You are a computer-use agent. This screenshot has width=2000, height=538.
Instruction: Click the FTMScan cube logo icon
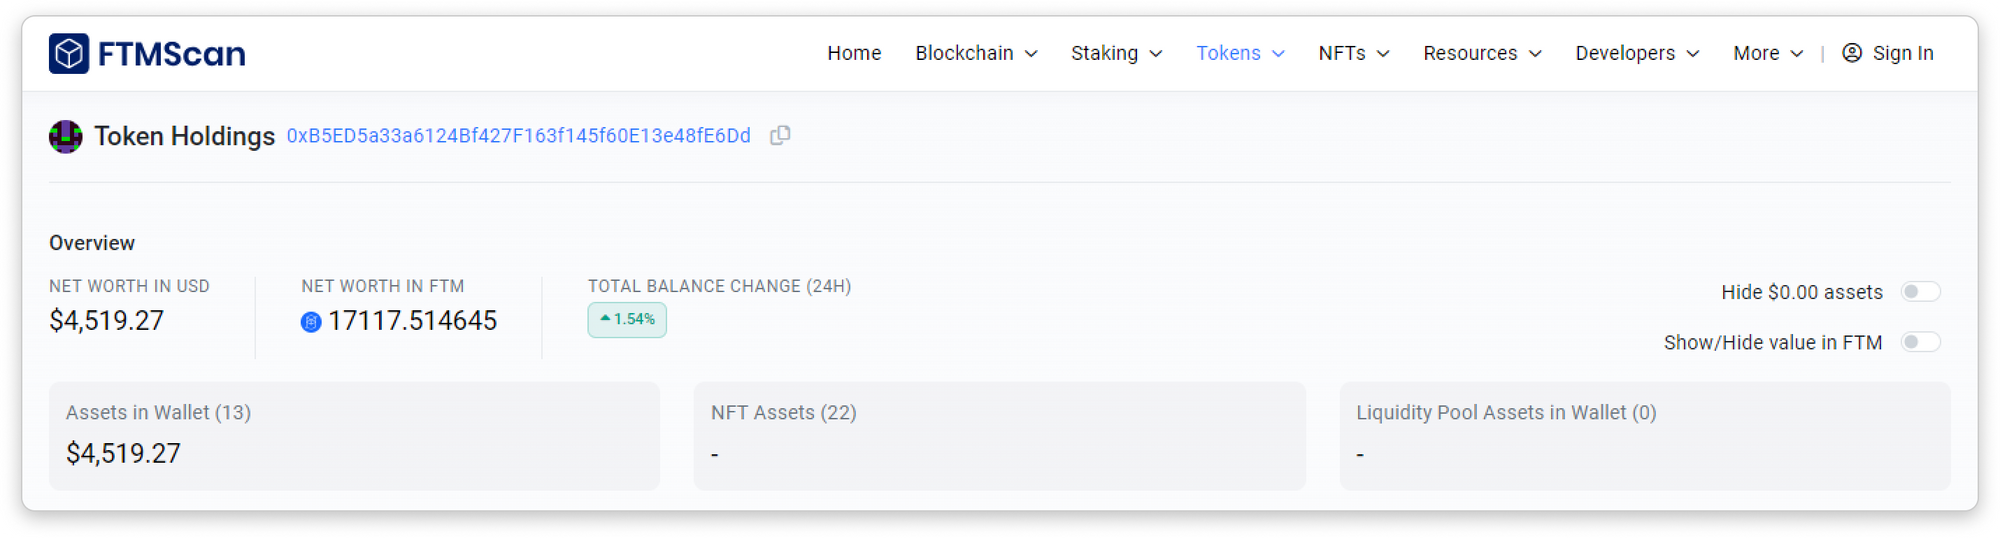click(69, 53)
